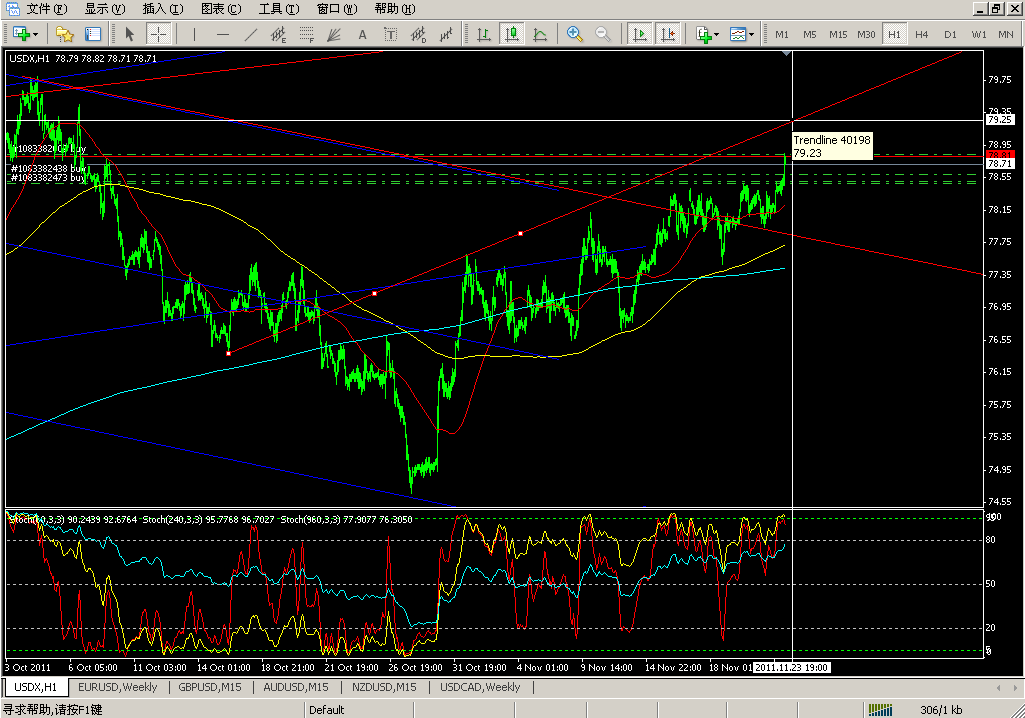Switch chart to candlestick display
Image resolution: width=1025 pixels, height=718 pixels.
[x=512, y=34]
